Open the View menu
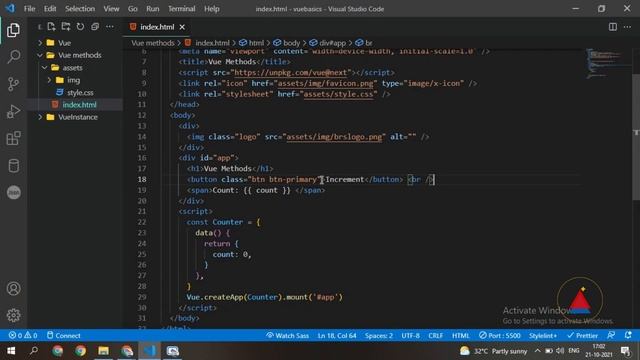 tap(111, 9)
